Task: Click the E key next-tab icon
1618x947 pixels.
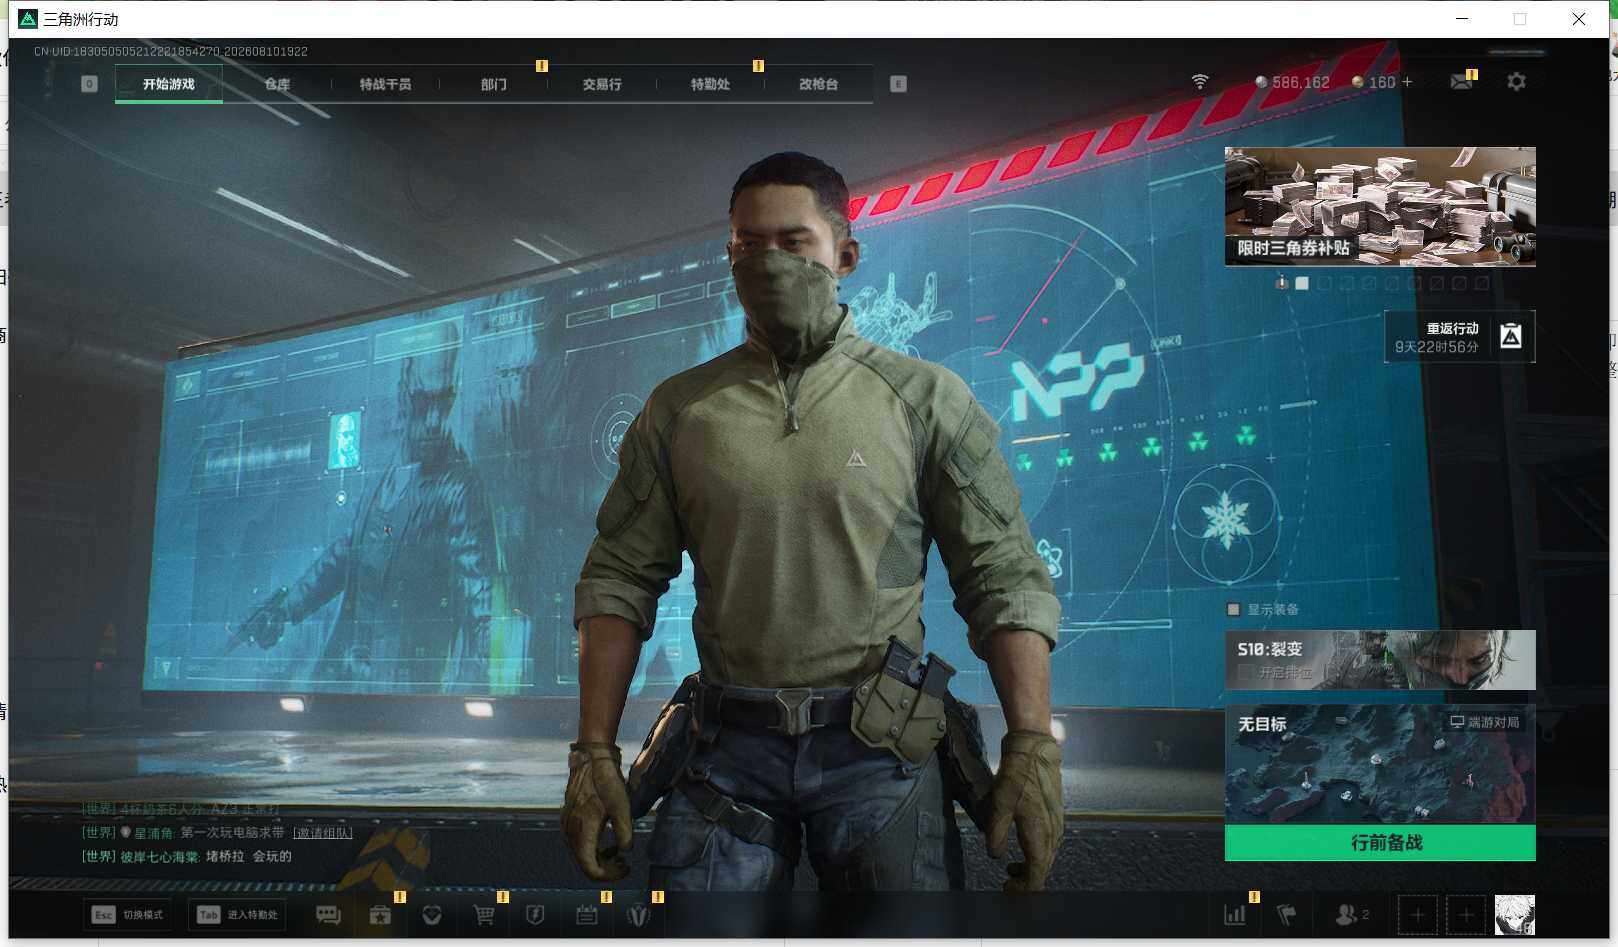Action: 898,84
